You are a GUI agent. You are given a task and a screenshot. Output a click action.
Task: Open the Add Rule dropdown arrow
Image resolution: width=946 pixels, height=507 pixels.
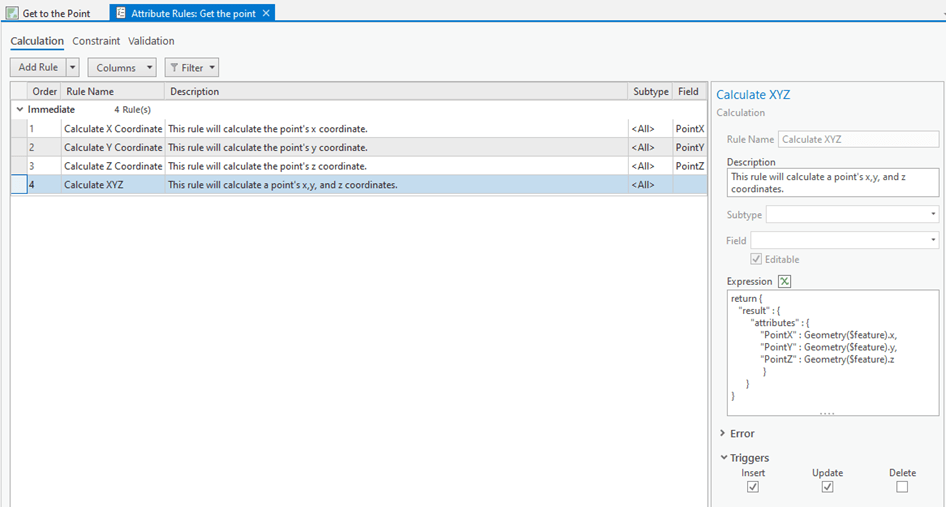tap(72, 67)
